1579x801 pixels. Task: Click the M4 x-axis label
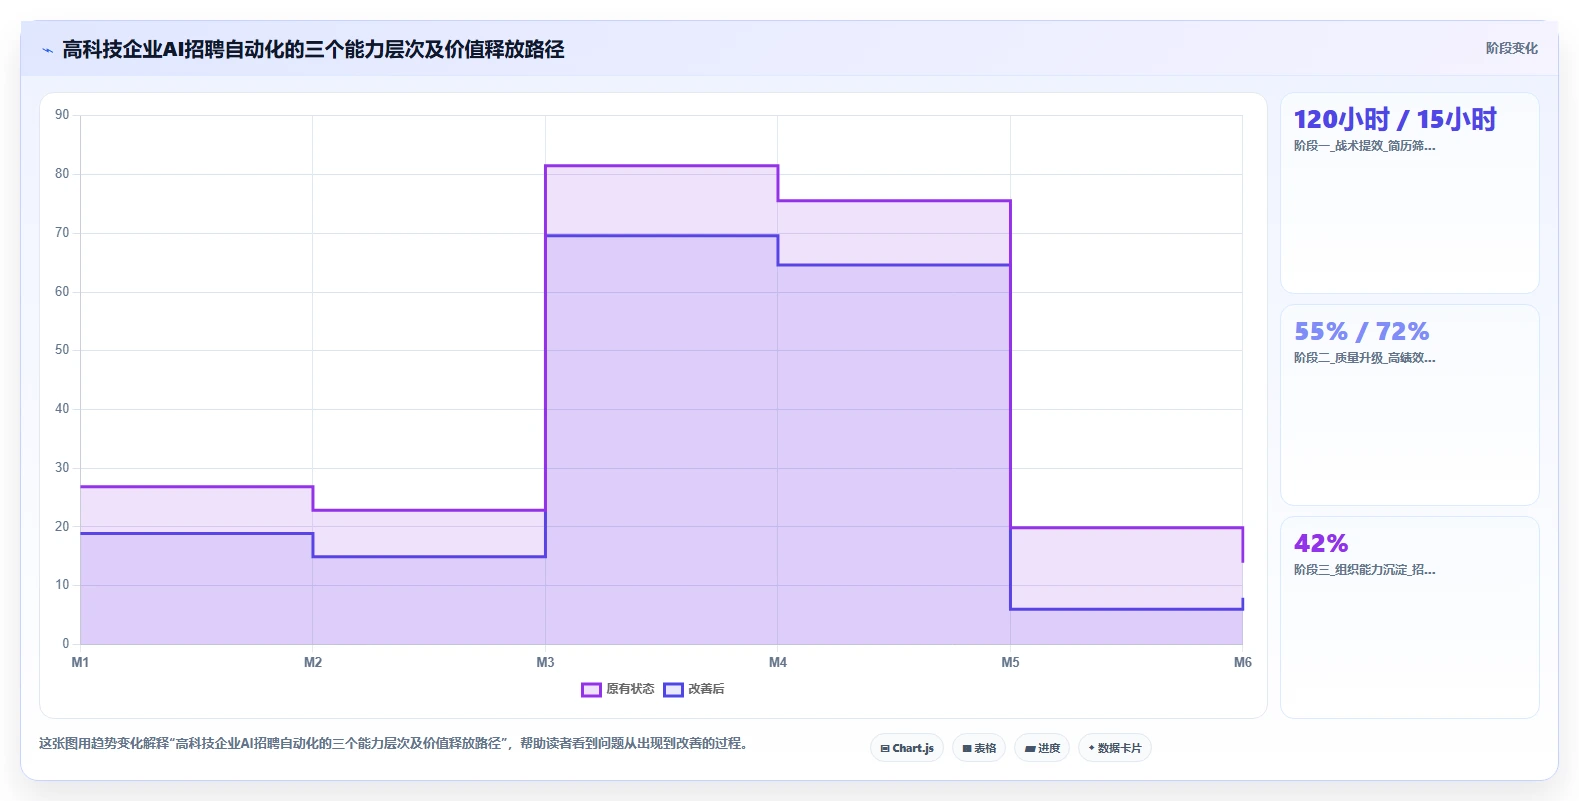tap(778, 662)
